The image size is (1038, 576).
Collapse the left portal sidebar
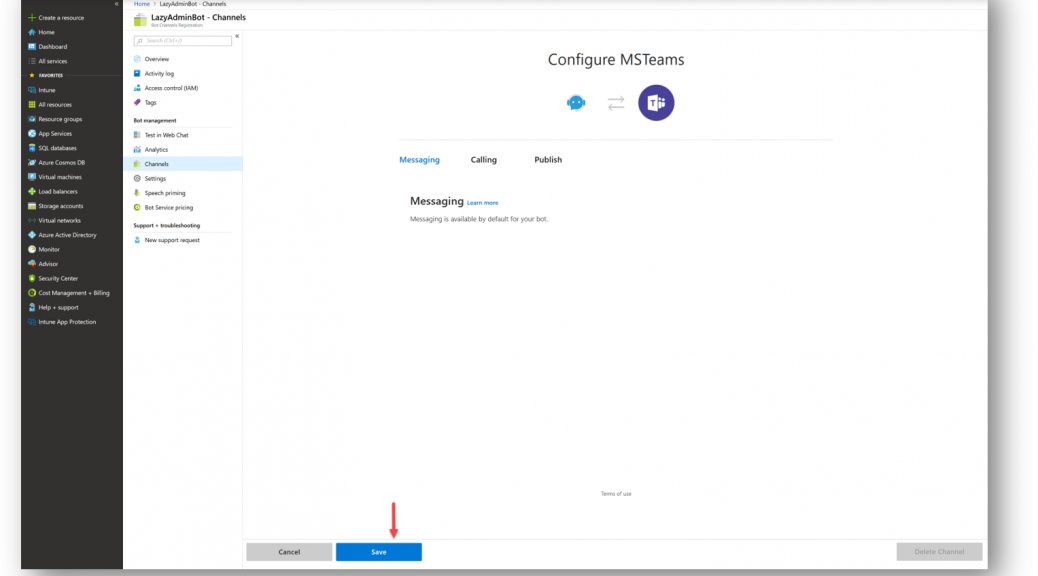click(117, 4)
